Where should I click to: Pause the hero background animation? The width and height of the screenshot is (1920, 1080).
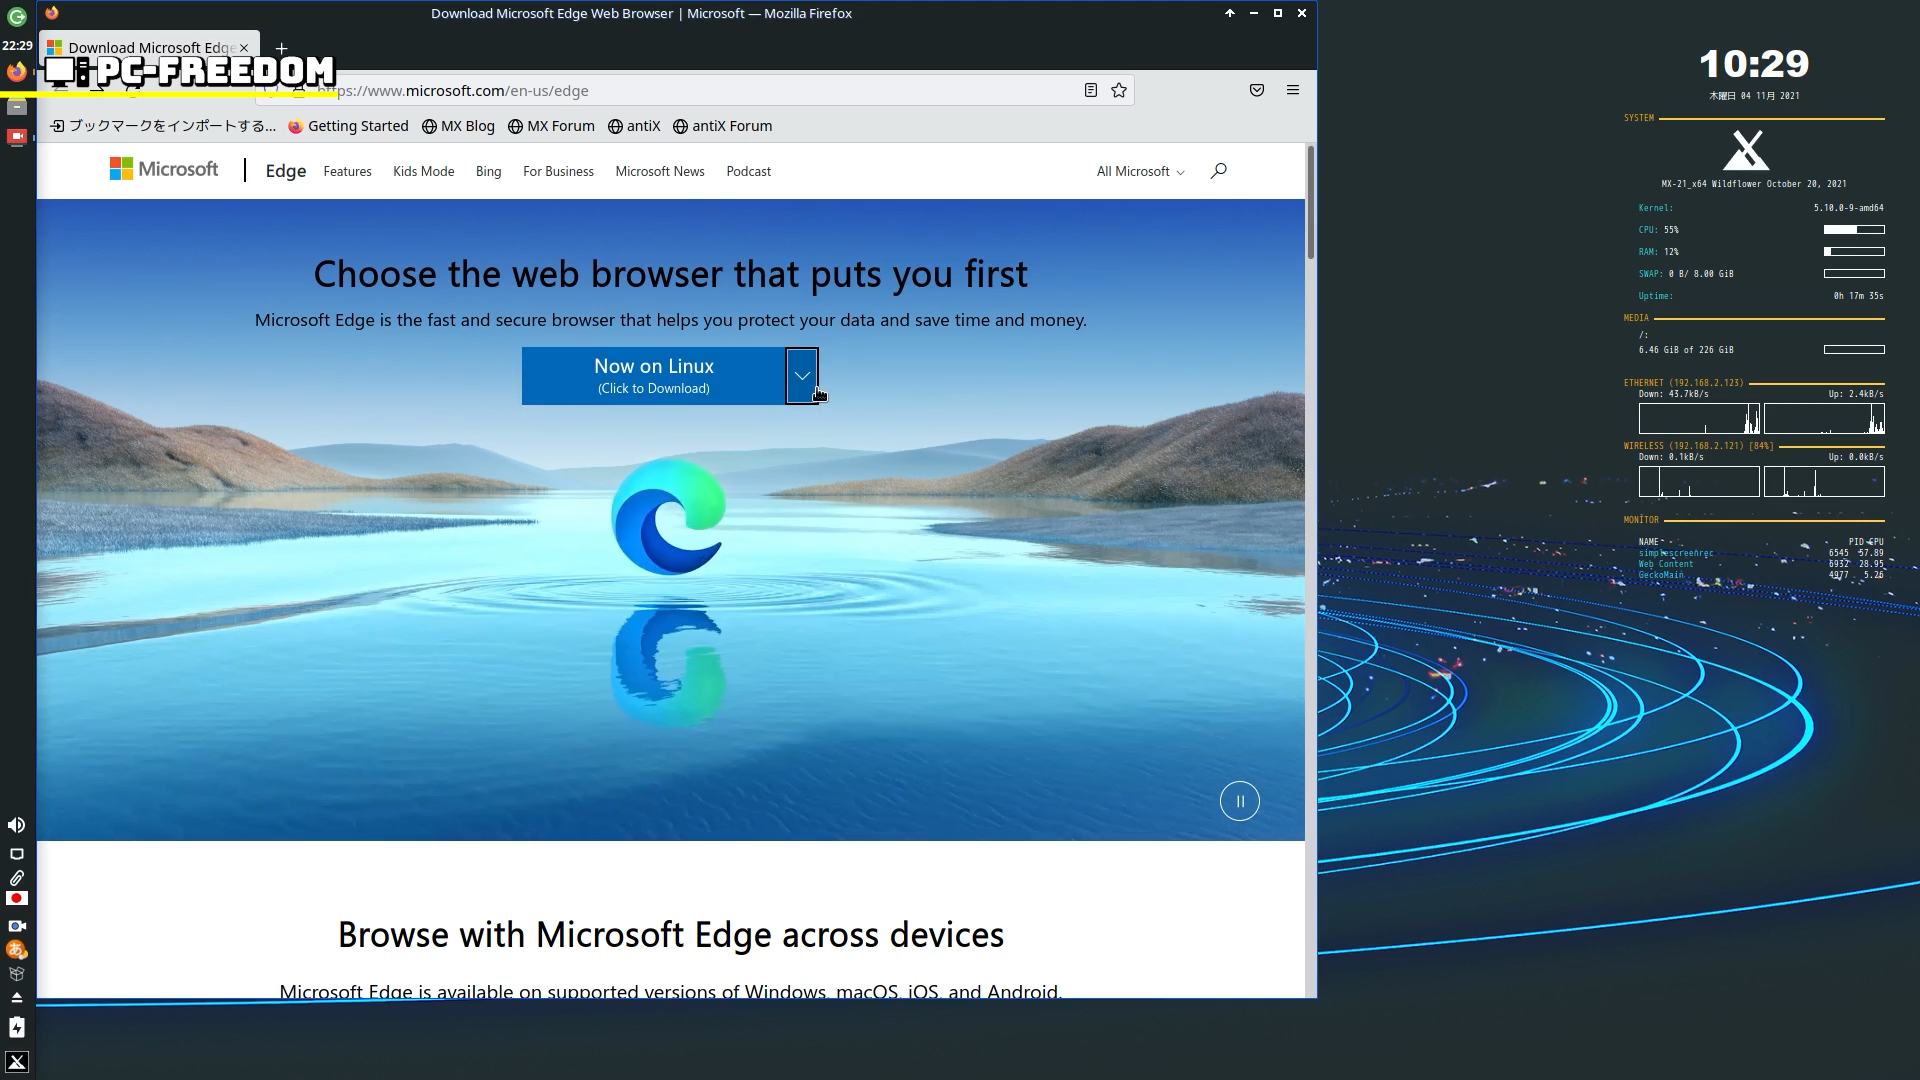click(1239, 801)
